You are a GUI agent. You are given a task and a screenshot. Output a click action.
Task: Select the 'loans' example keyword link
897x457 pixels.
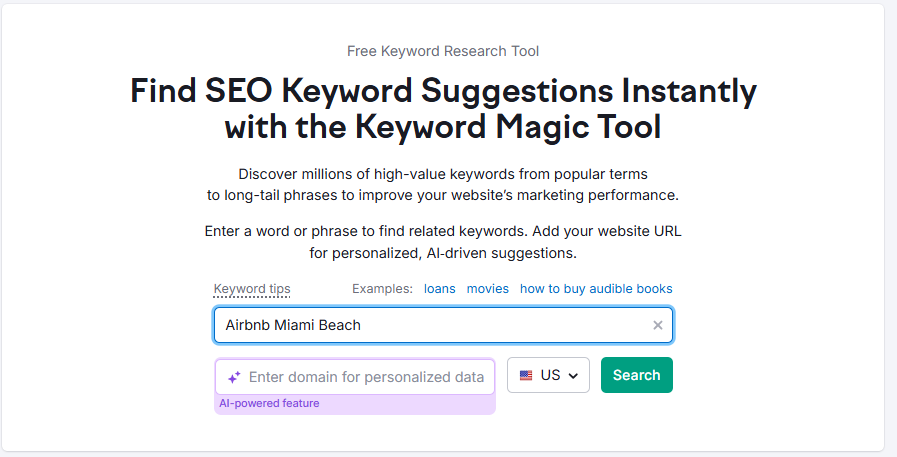click(439, 289)
